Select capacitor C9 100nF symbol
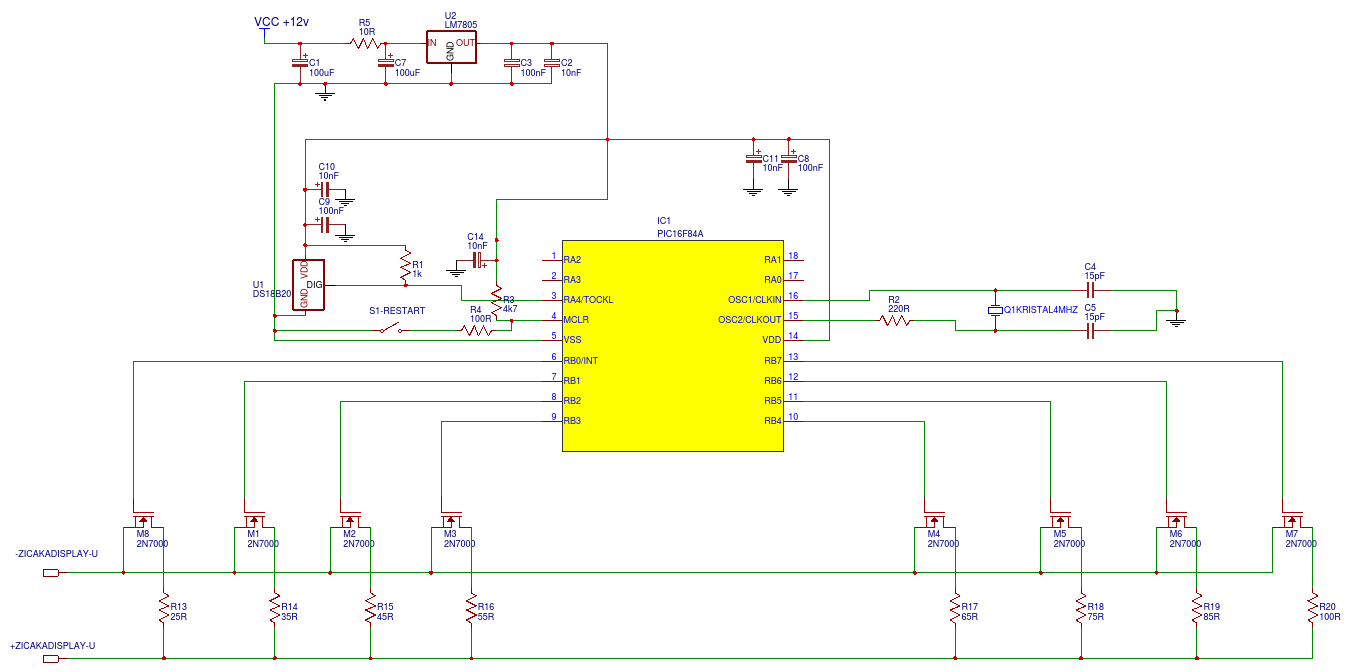 (x=323, y=225)
